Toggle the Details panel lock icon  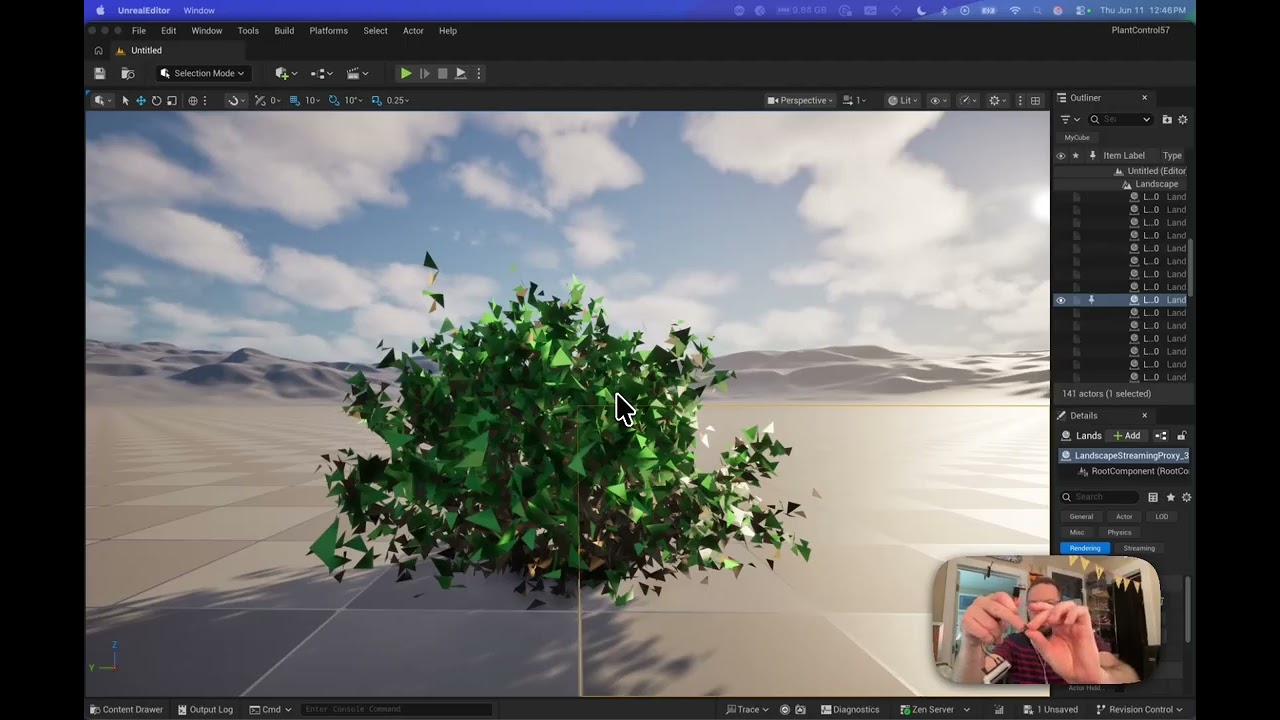click(1182, 436)
